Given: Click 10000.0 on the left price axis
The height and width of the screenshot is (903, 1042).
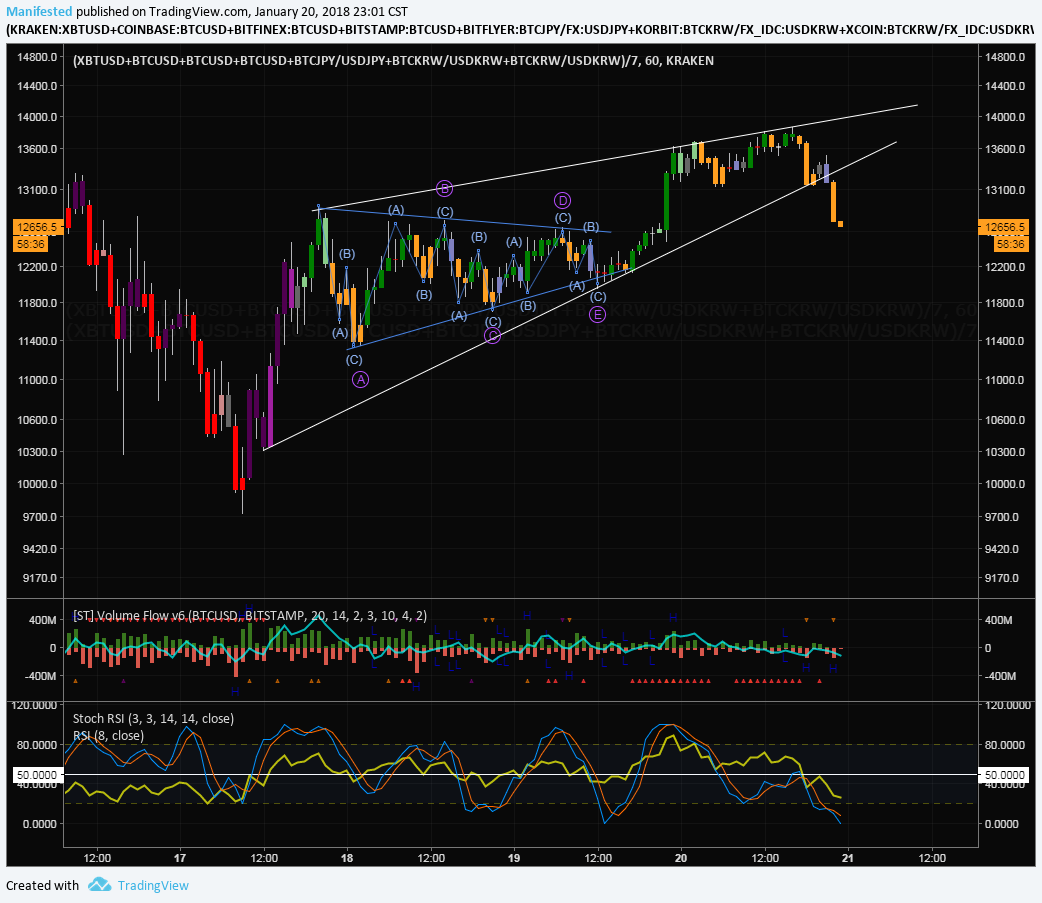Looking at the screenshot, I should [x=37, y=484].
